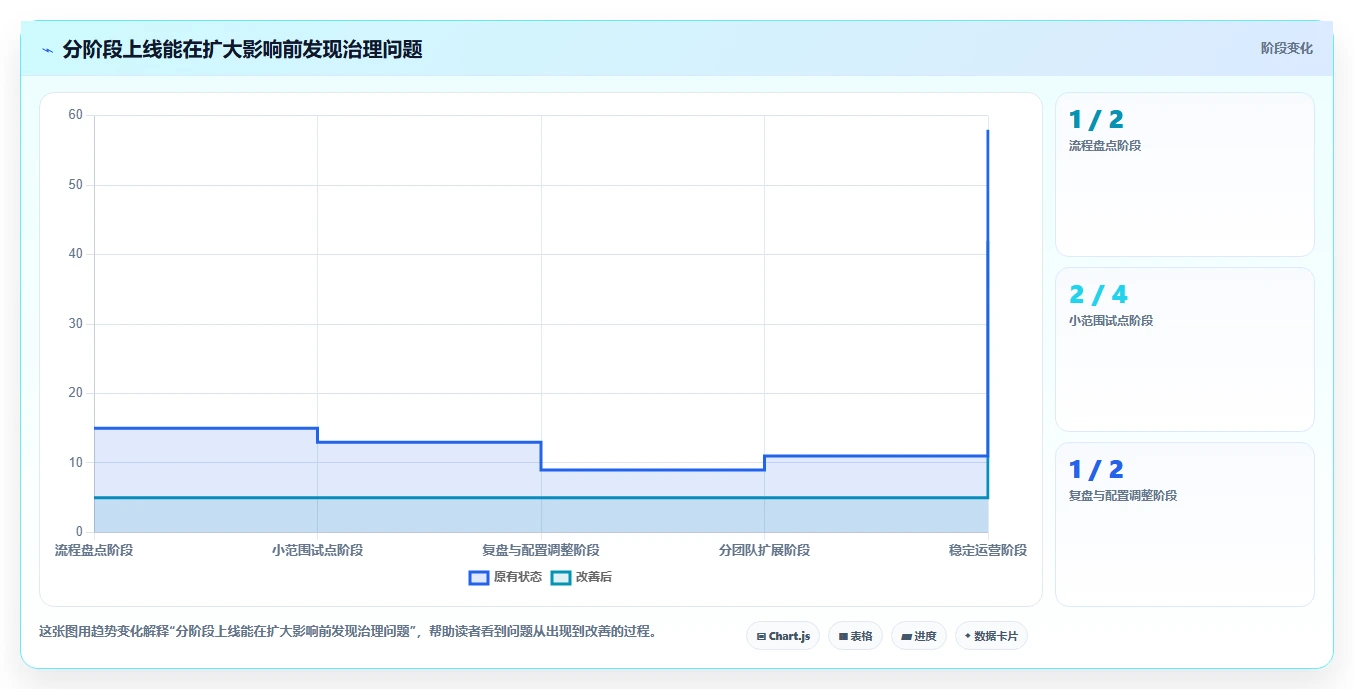Select the Chart.js tag chip
The width and height of the screenshot is (1354, 689).
[x=783, y=636]
